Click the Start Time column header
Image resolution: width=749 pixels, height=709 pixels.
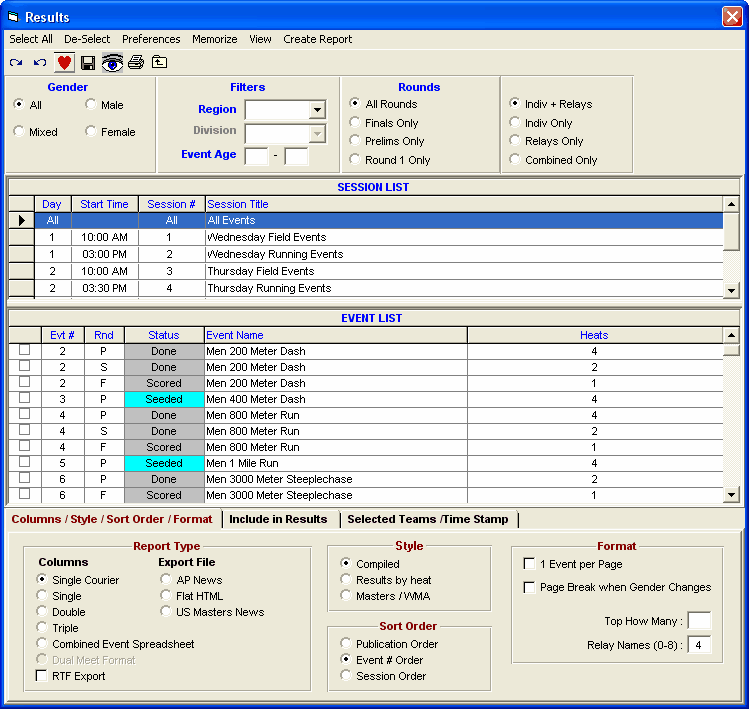click(x=105, y=204)
